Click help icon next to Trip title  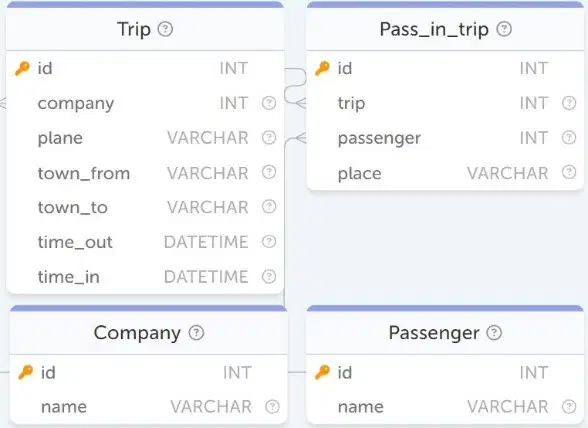coord(165,29)
